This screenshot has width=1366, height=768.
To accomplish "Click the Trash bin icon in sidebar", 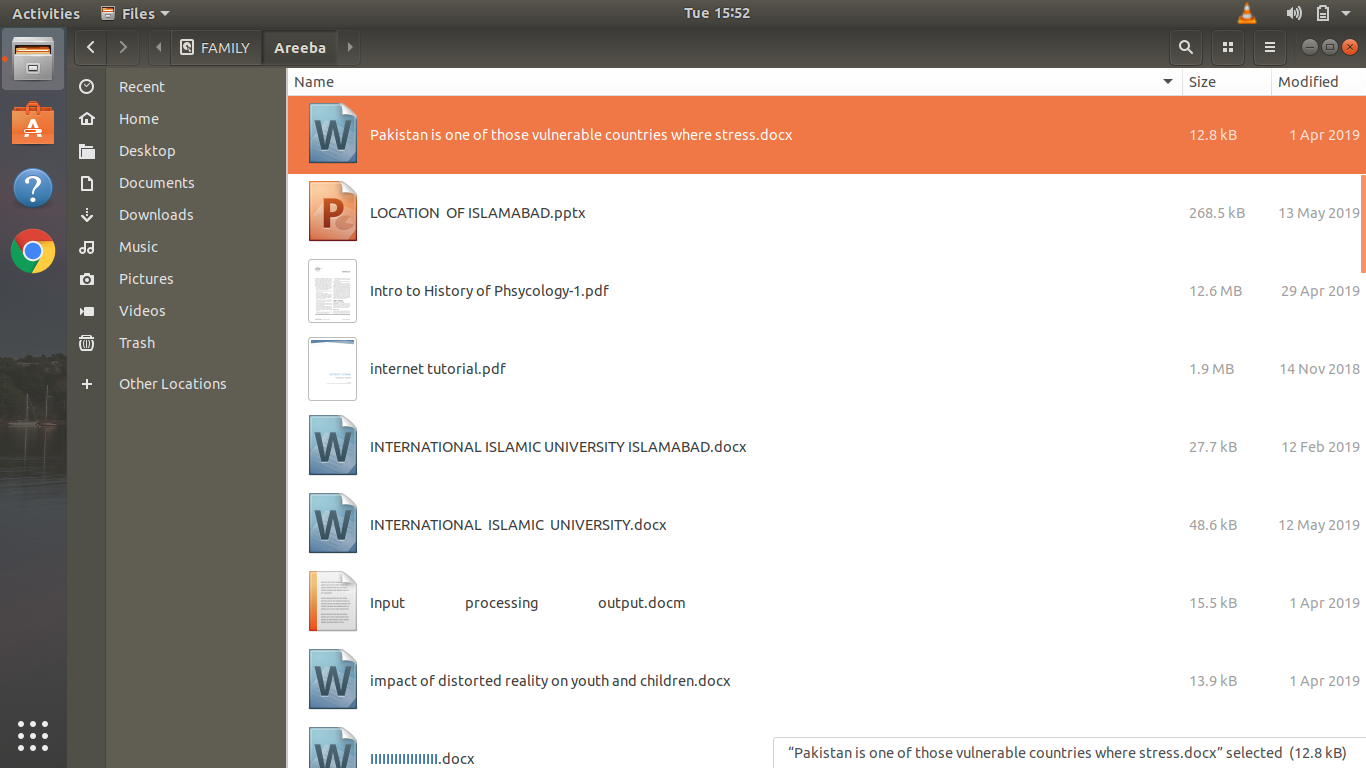I will (87, 343).
